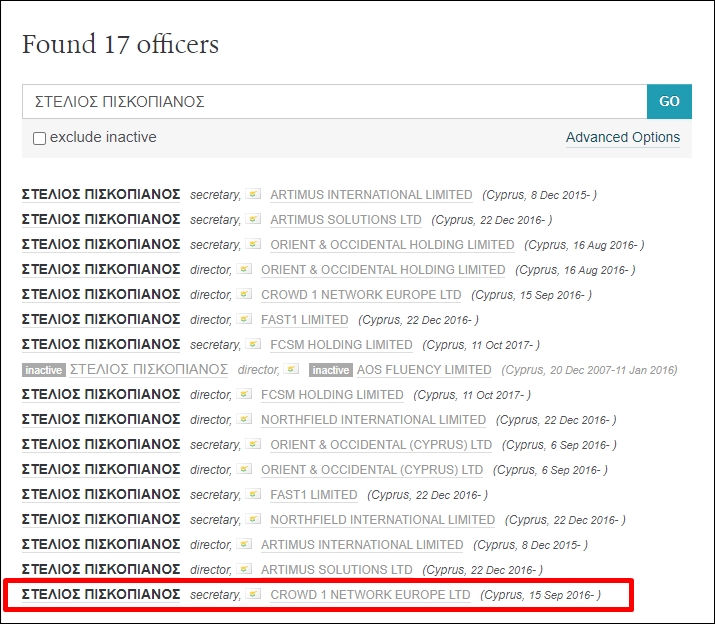Open ORIENT & OCCIDENTAL HOLDING LIMITED secretary entry
Screen dimensions: 715x624
pyautogui.click(x=392, y=245)
